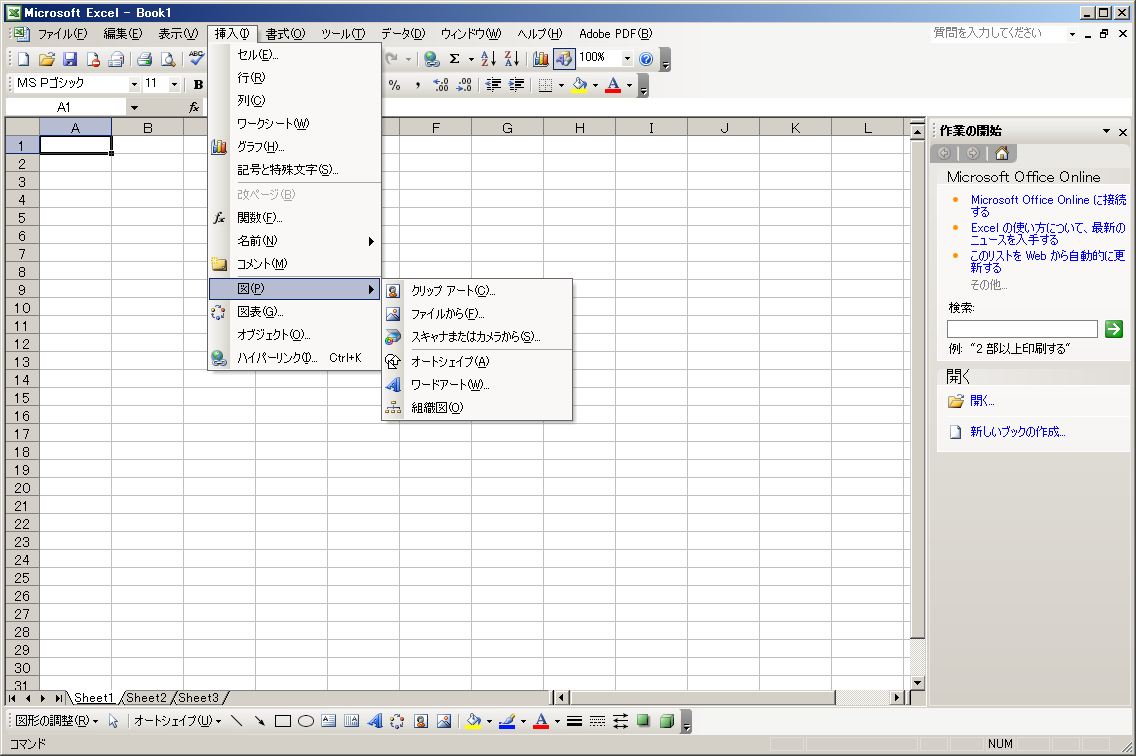Click the 検索 search input field
Viewport: 1136px width, 756px height.
pos(1021,329)
